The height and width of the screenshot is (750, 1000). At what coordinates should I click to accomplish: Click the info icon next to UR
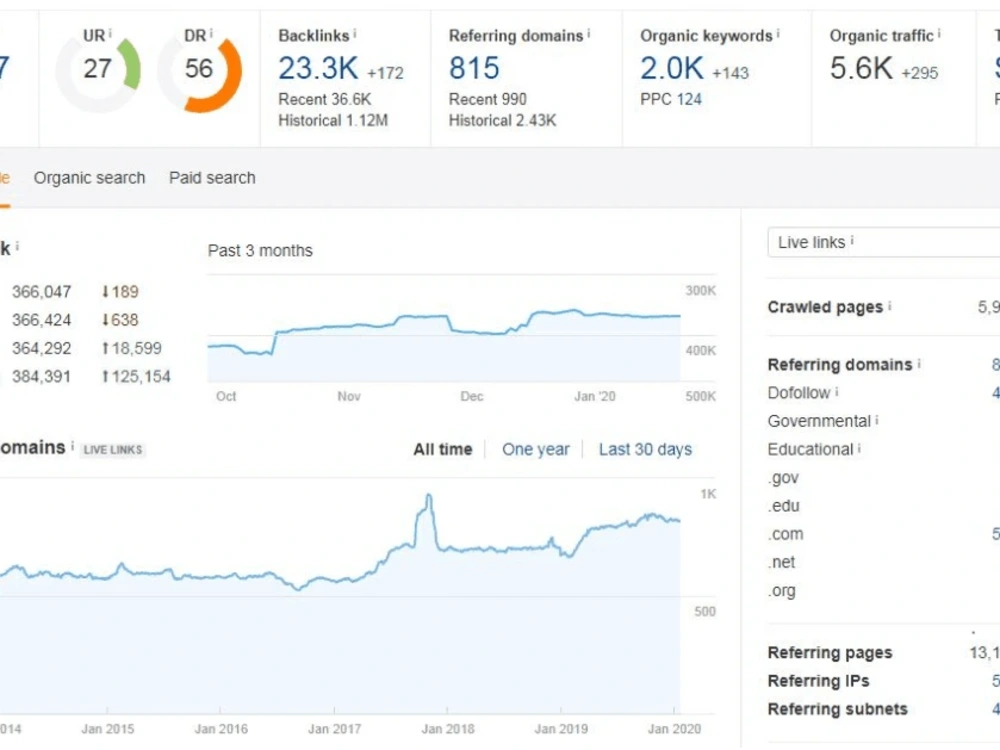point(110,32)
